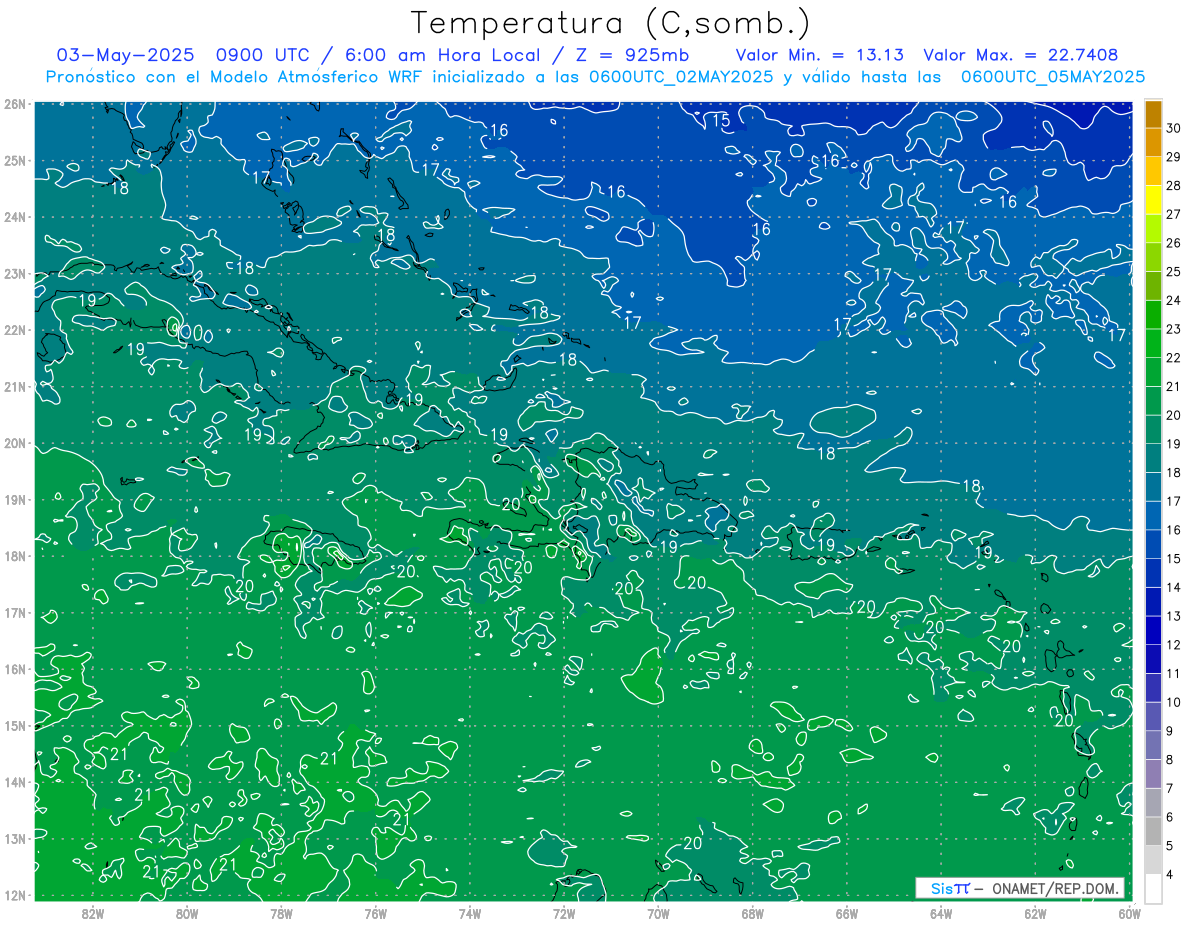Click 'Valor Max. = 22.7408' text
The height and width of the screenshot is (927, 1200).
[x=1021, y=55]
